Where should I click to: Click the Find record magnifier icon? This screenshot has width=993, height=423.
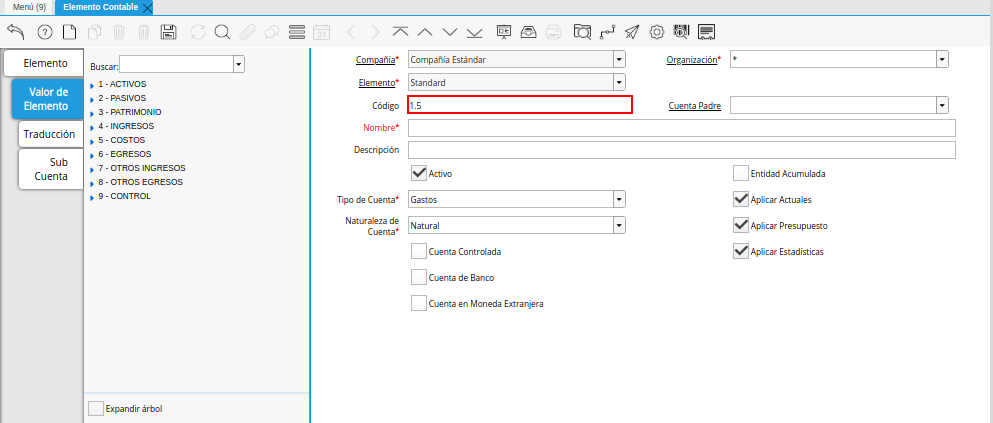coord(222,32)
